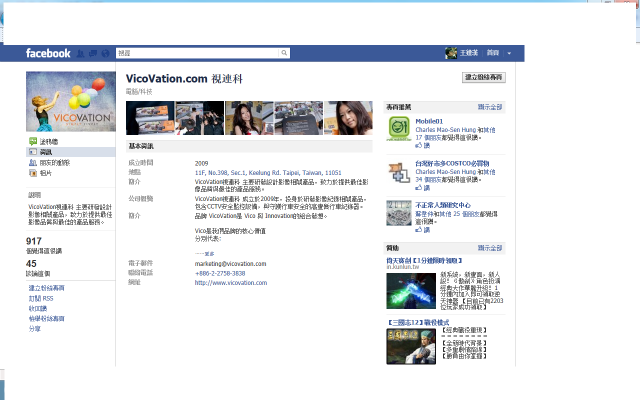The height and width of the screenshot is (400, 640).
Task: Open Mobile01 page icon
Action: pos(399,129)
